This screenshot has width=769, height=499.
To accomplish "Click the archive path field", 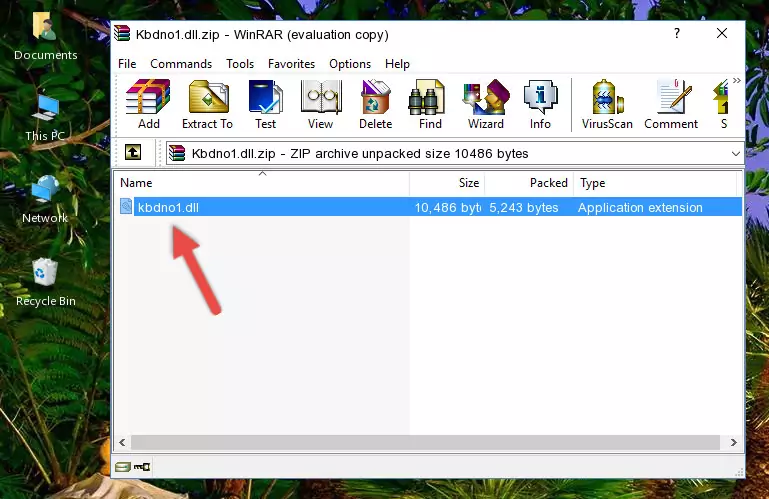I will coord(455,154).
